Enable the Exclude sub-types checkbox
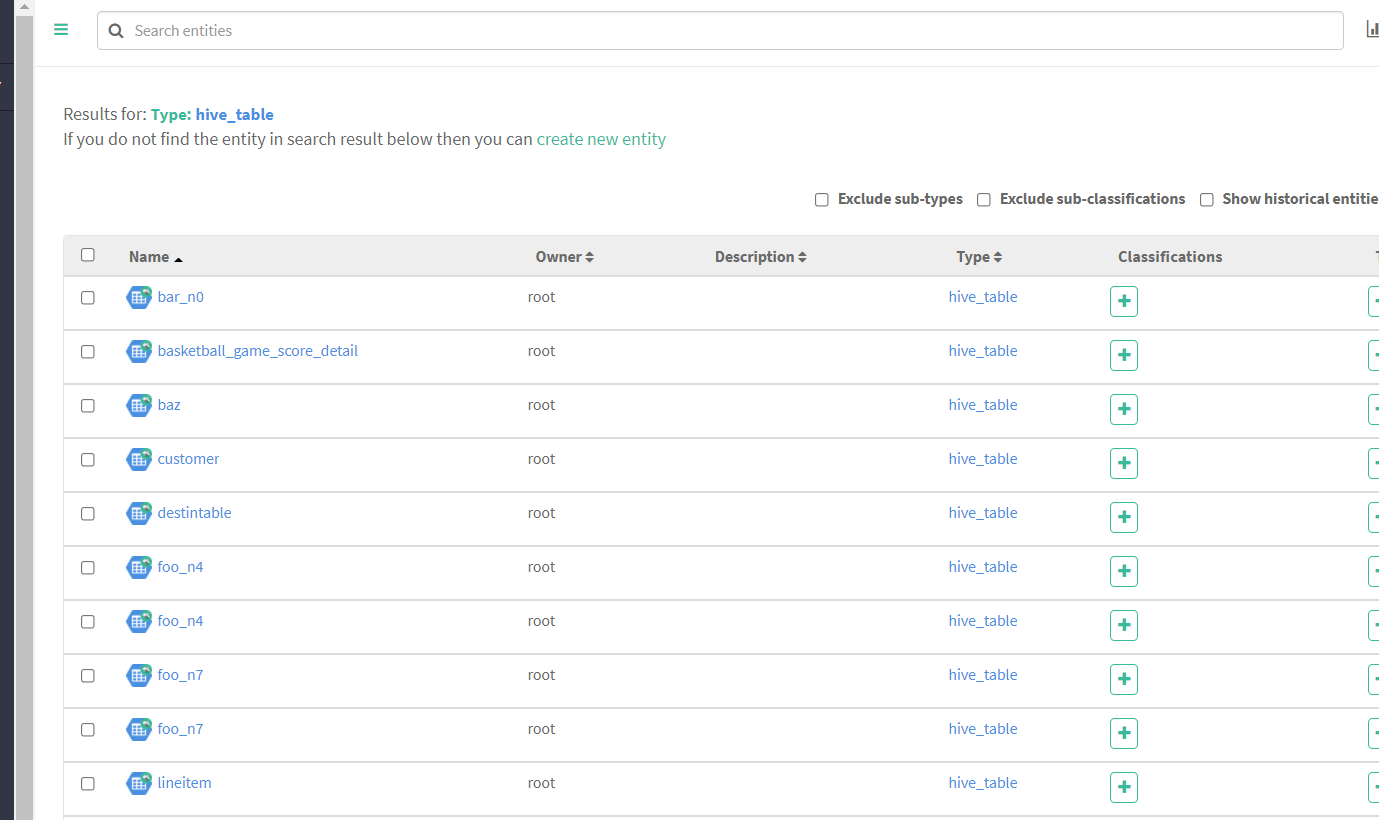The image size is (1379, 820). coord(821,199)
